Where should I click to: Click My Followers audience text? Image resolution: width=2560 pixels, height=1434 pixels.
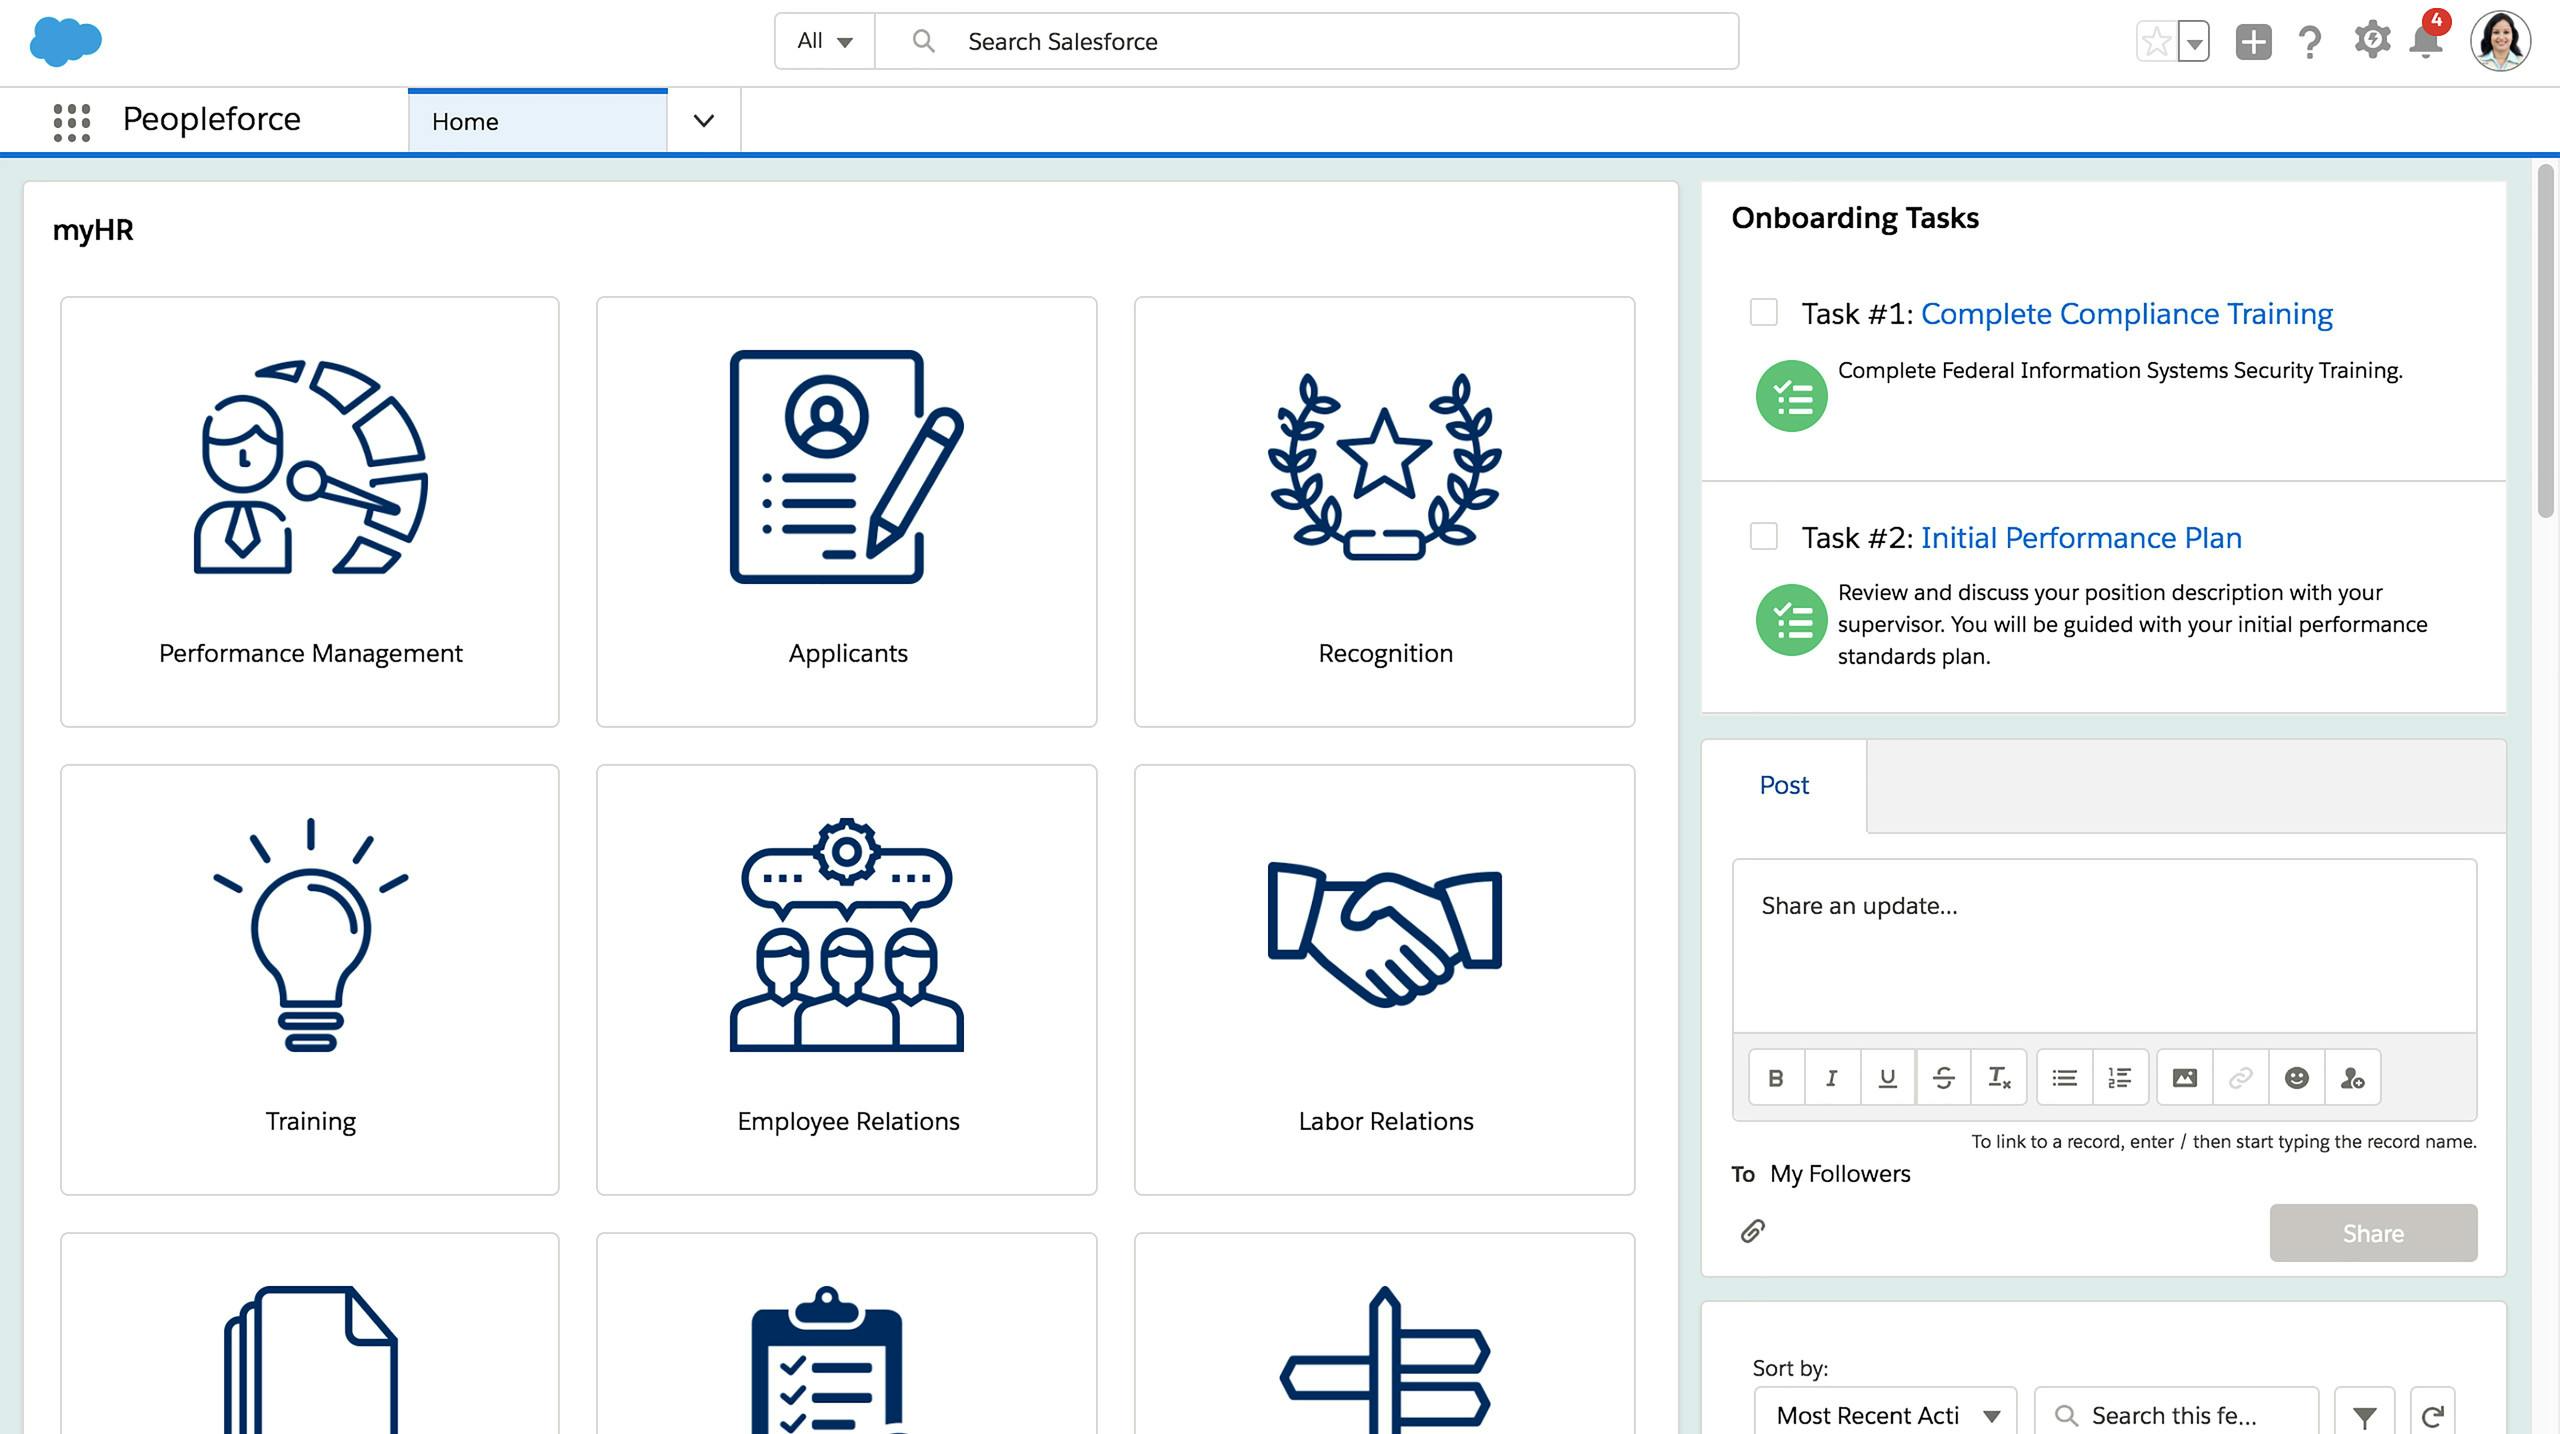pos(1840,1174)
